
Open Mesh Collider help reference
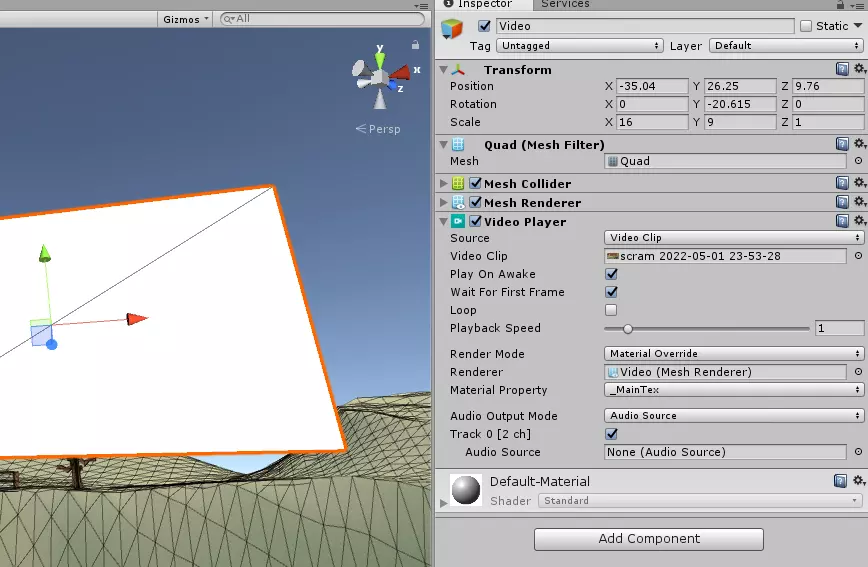pos(841,183)
